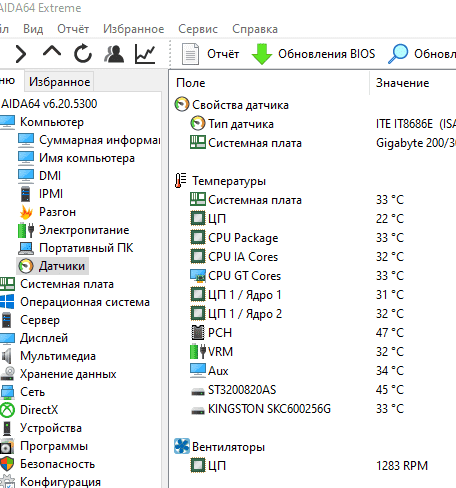Click the Gigabyte 200/3 motherboard value
Screen dimensions: 456x488
[x=416, y=143]
